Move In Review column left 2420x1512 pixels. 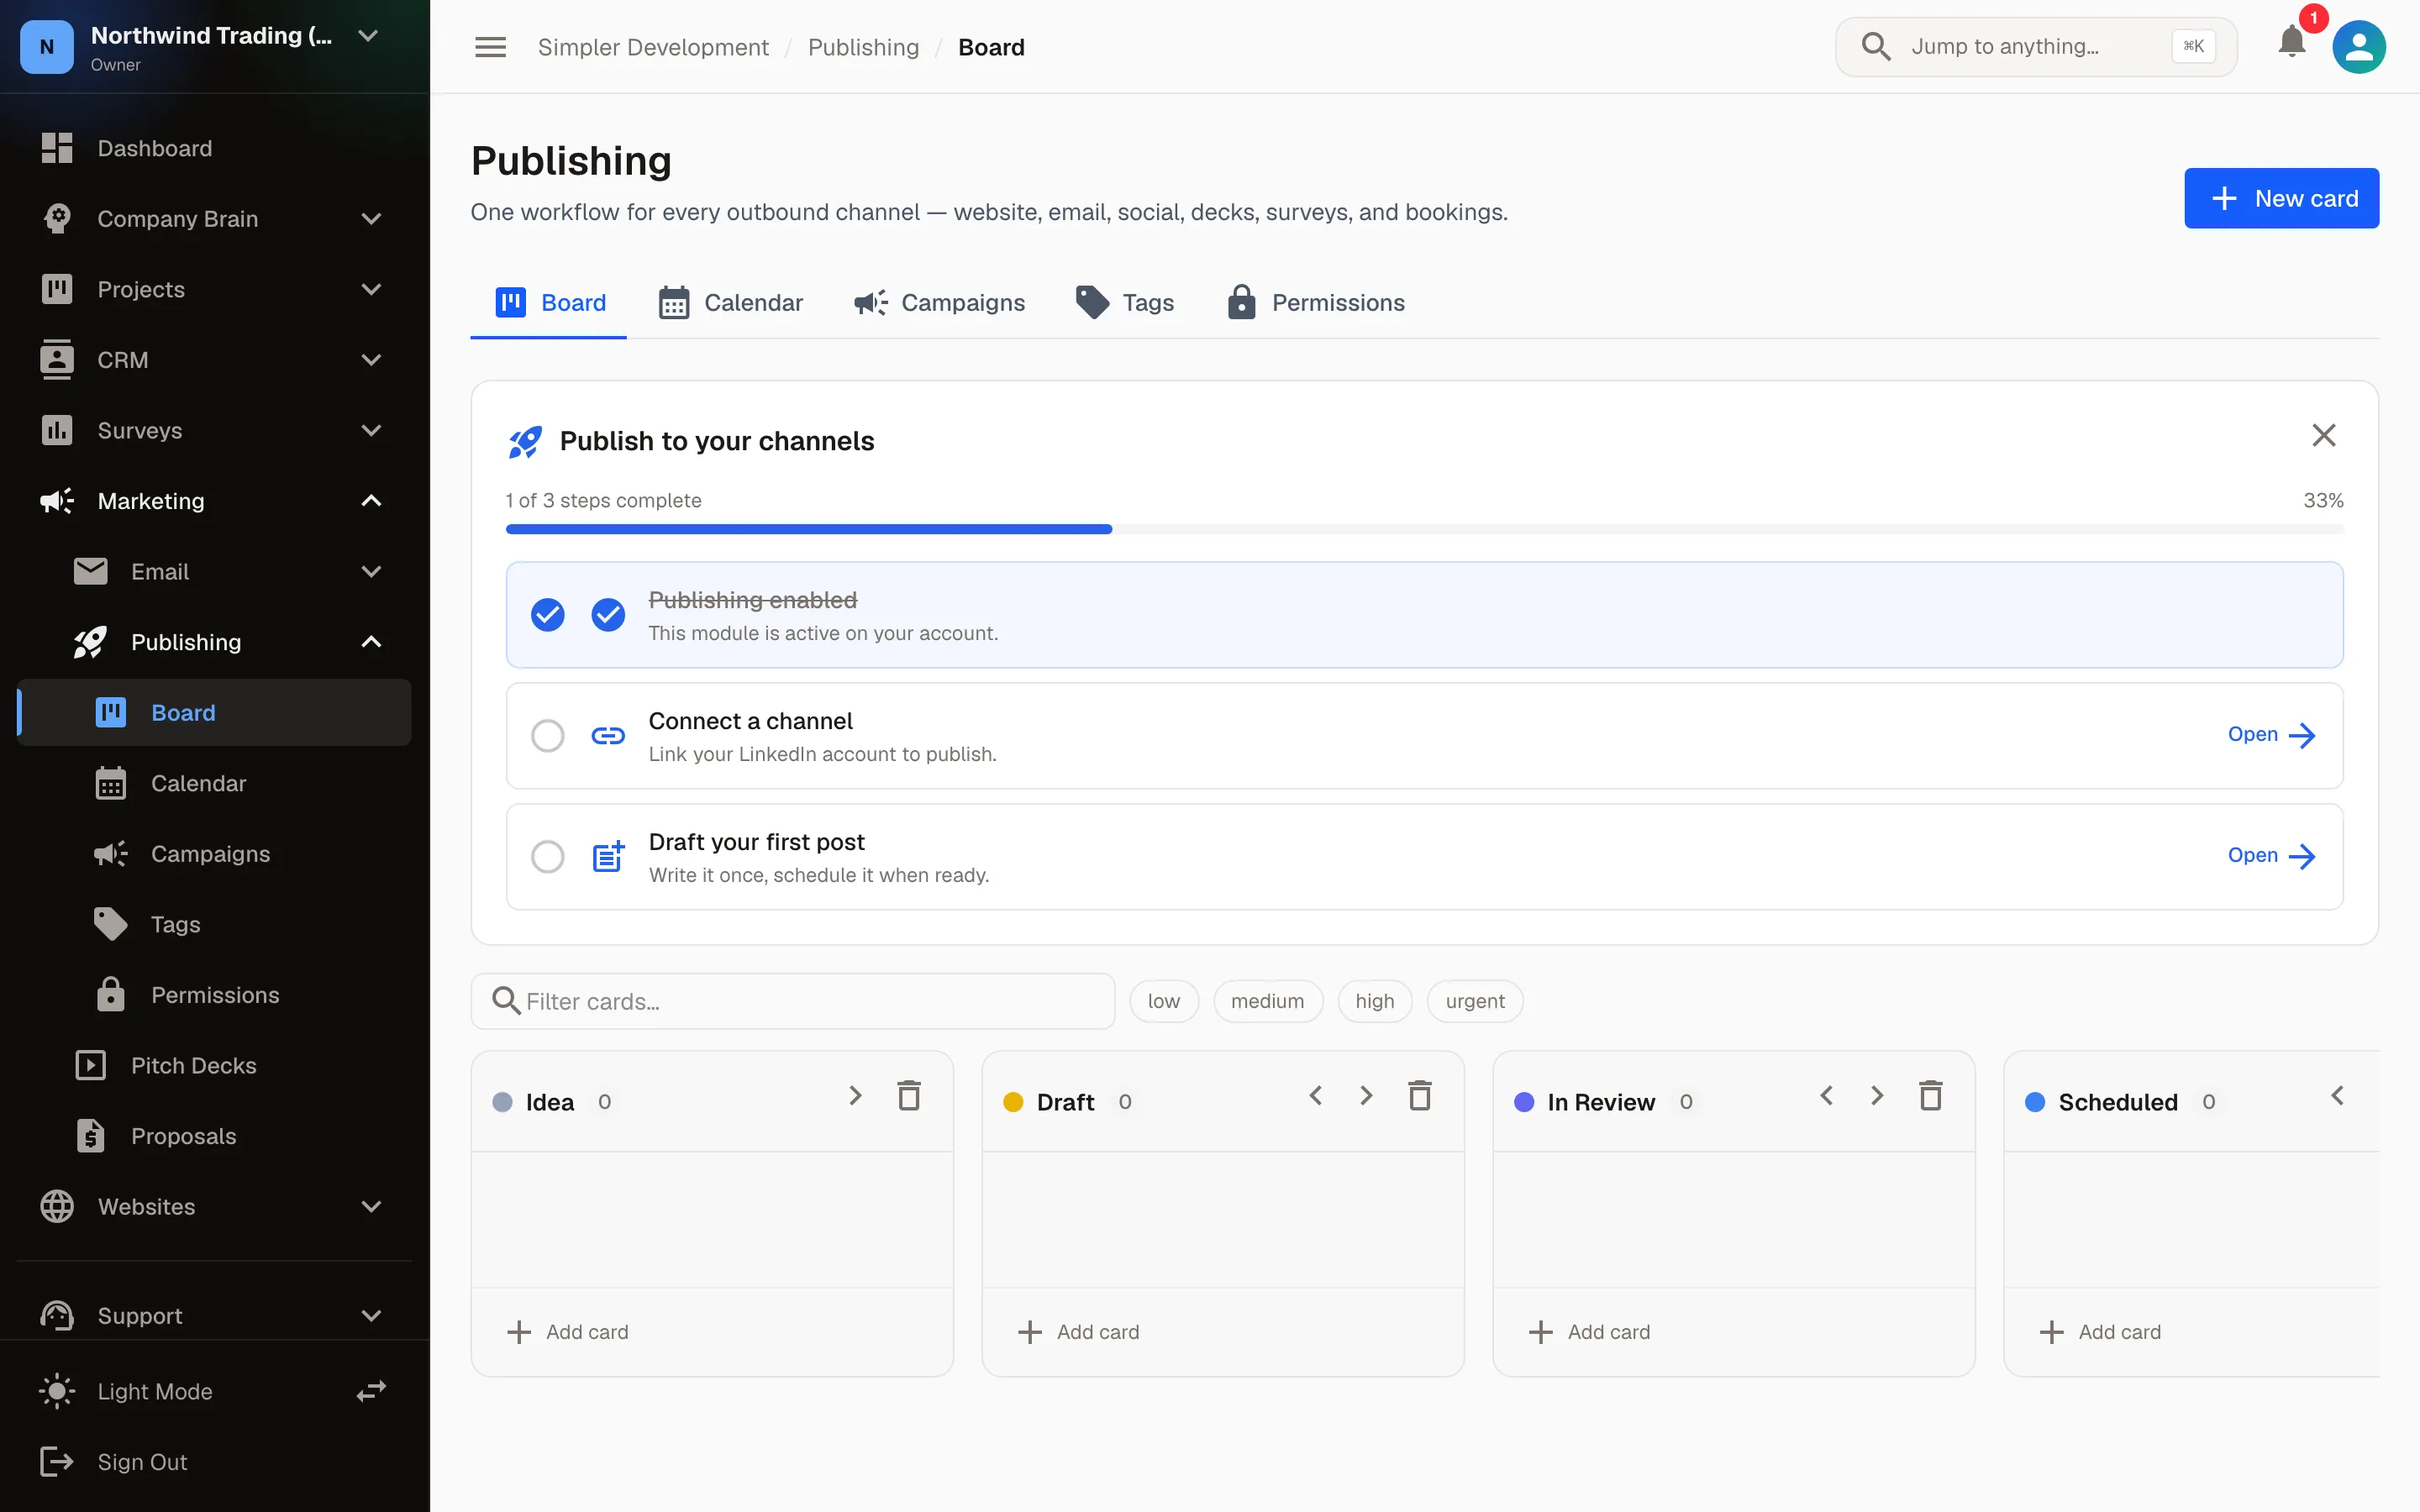pos(1827,1096)
